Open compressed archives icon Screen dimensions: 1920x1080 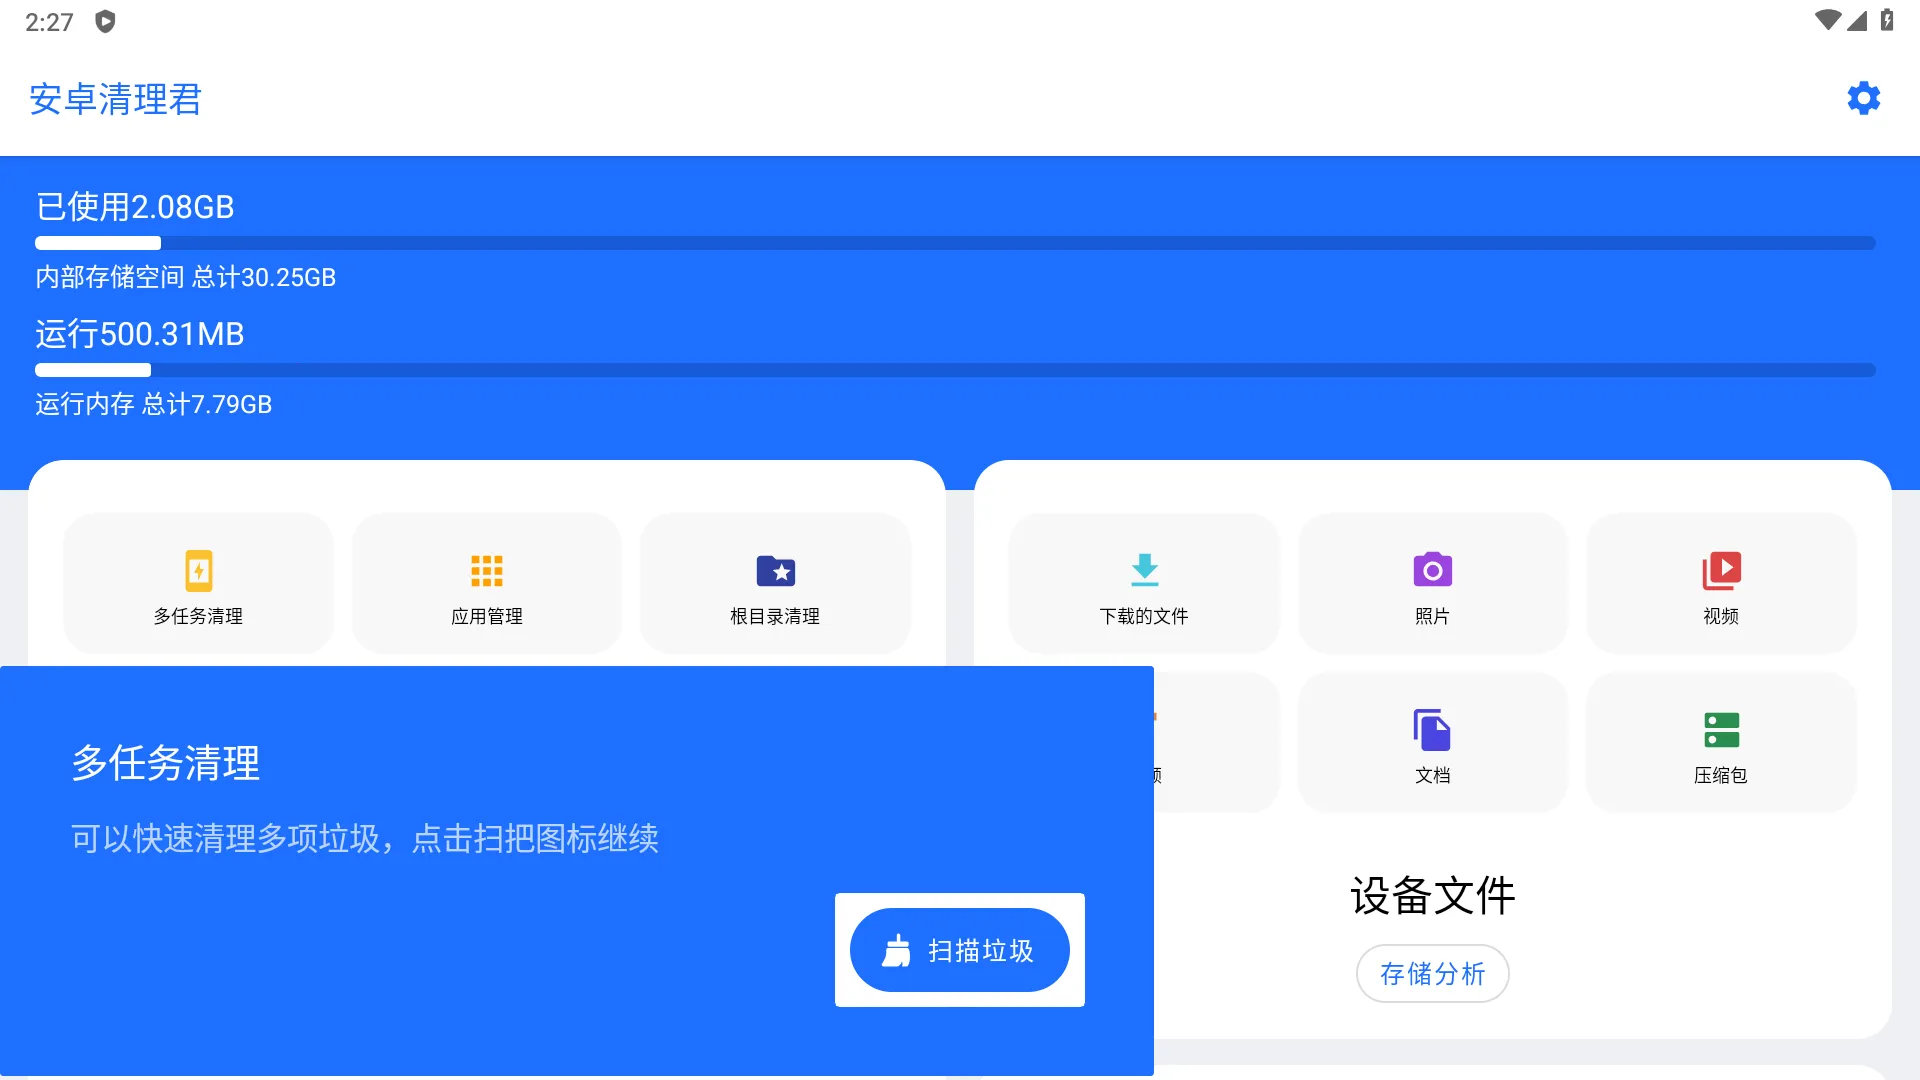point(1721,730)
